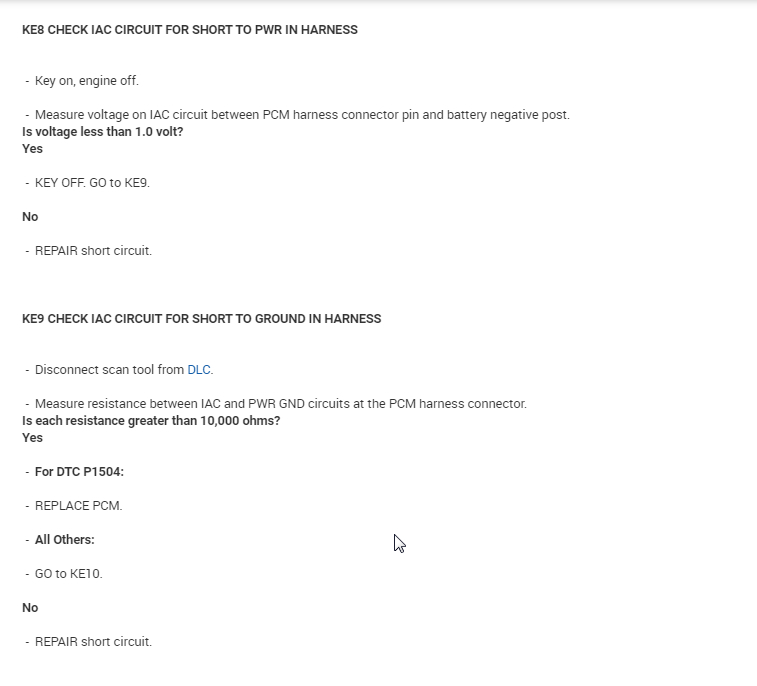The width and height of the screenshot is (757, 686).
Task: Click the 'Yes' answer in the KE8 section
Action: [33, 149]
